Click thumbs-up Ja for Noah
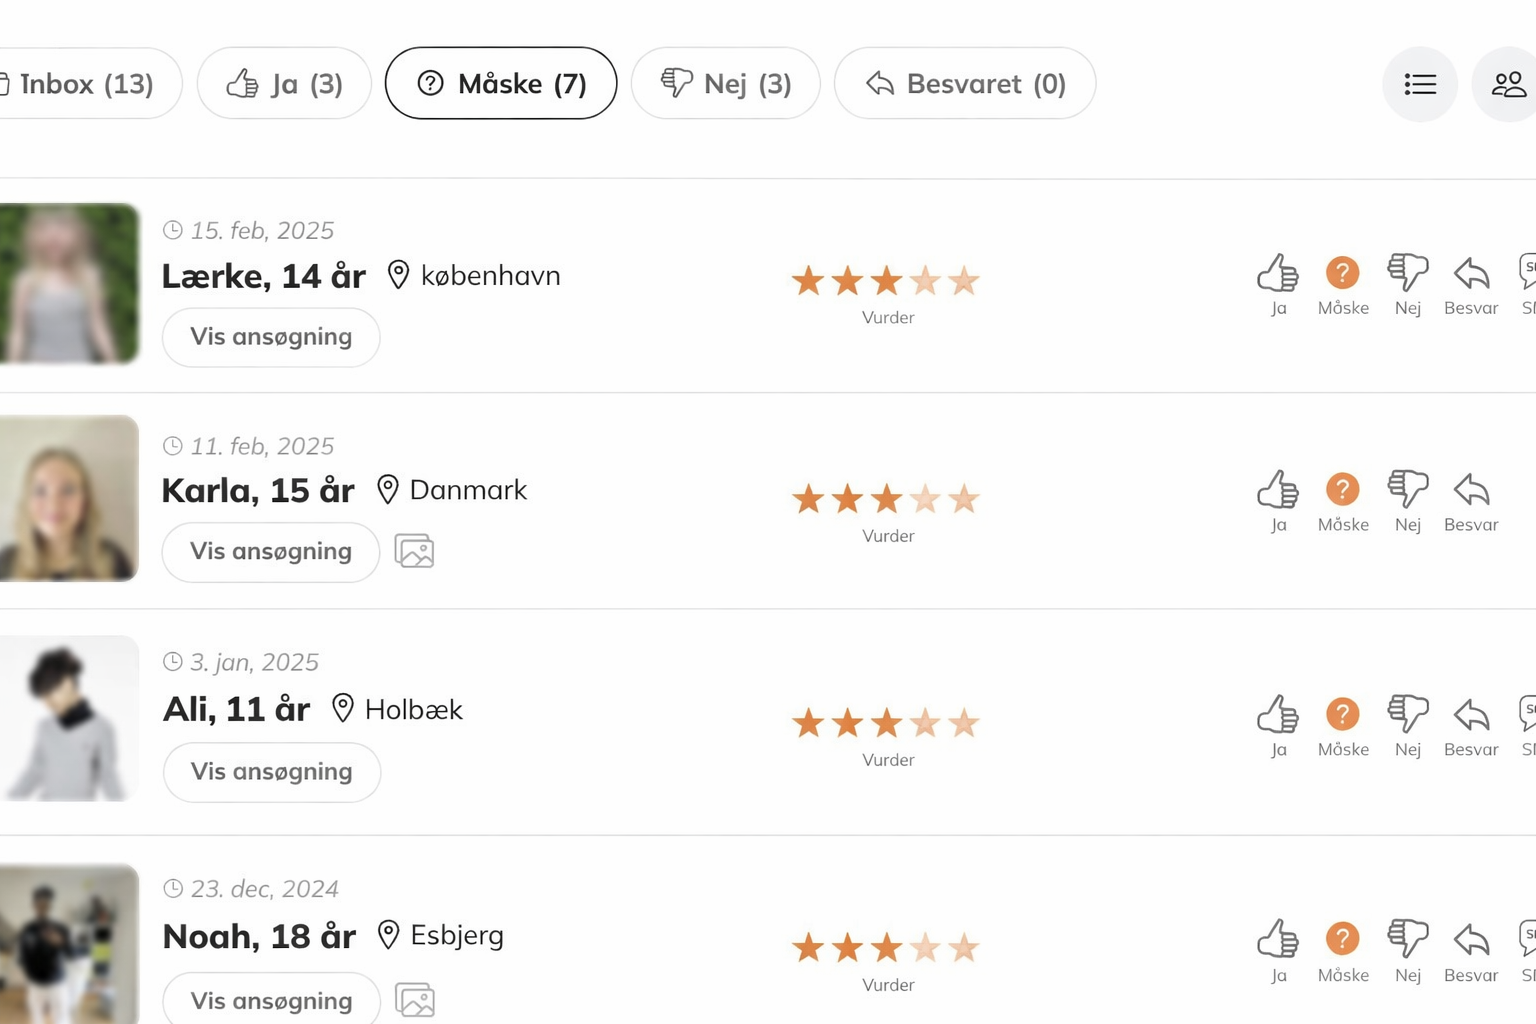The height and width of the screenshot is (1024, 1536). (1278, 939)
